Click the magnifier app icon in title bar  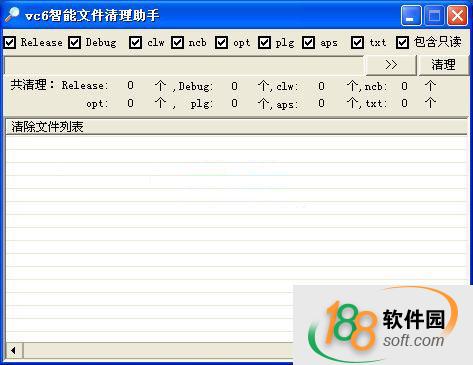point(12,15)
